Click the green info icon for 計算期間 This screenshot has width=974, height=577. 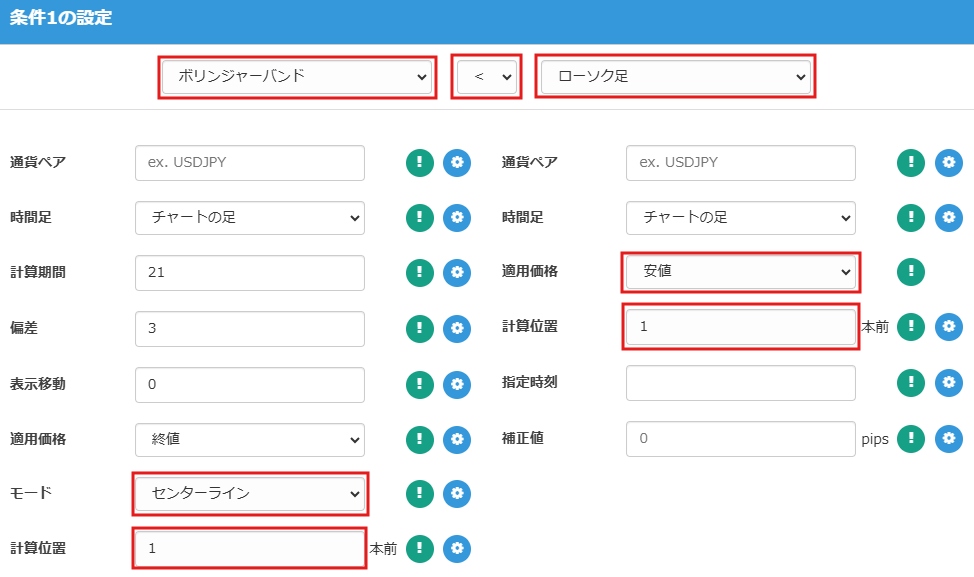[419, 272]
